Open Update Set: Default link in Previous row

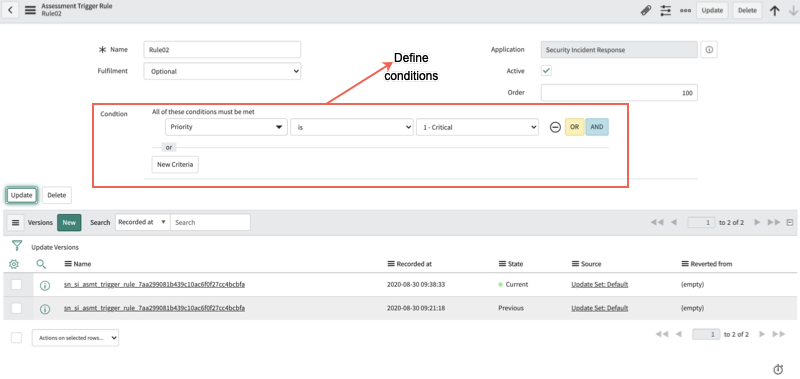(599, 308)
